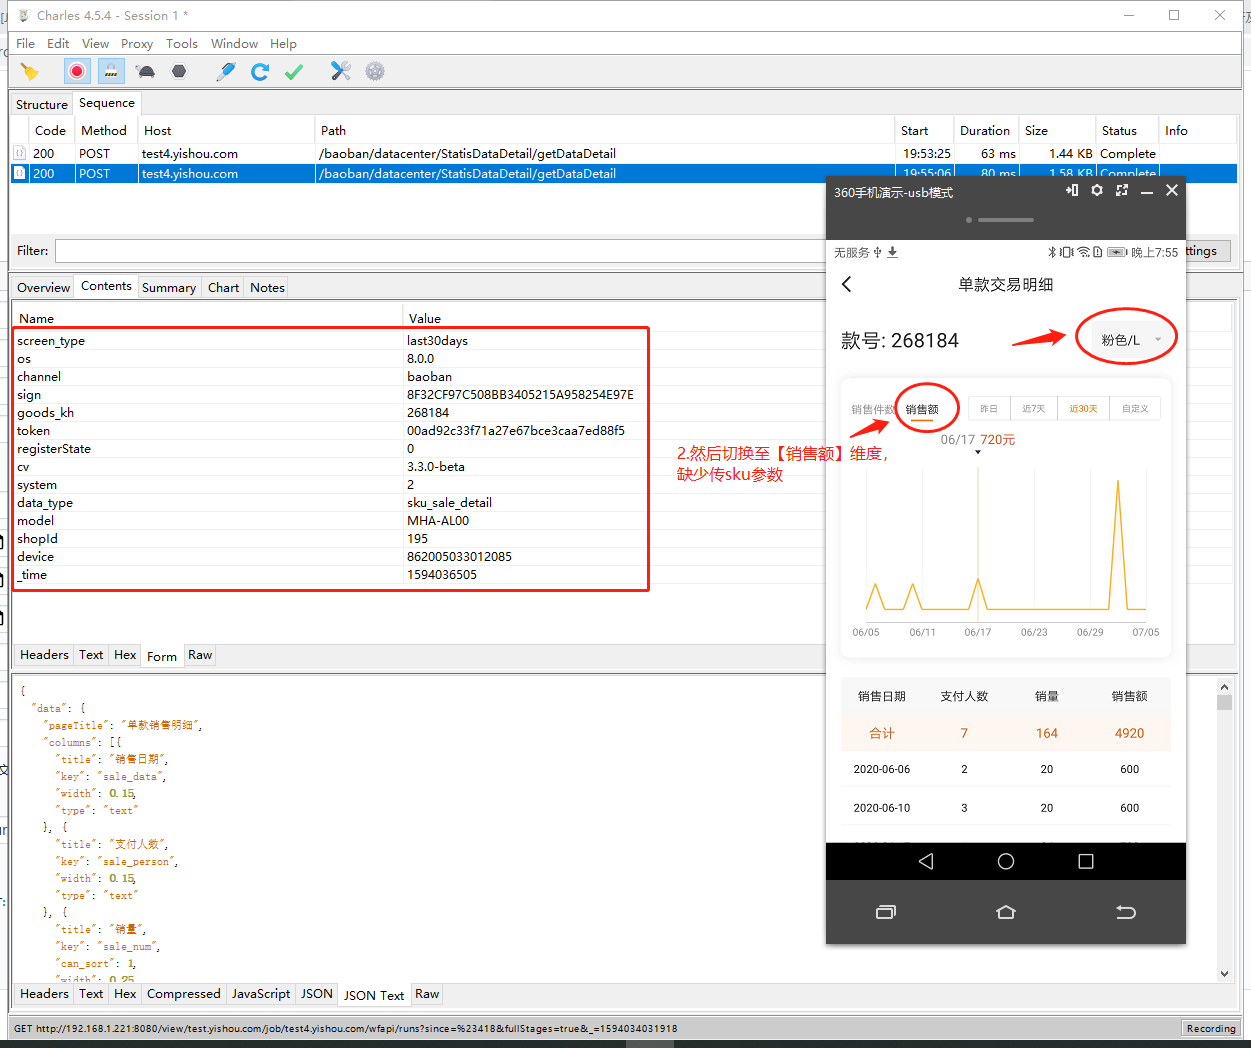Select the 近30天 date range
This screenshot has width=1251, height=1048.
point(1083,409)
